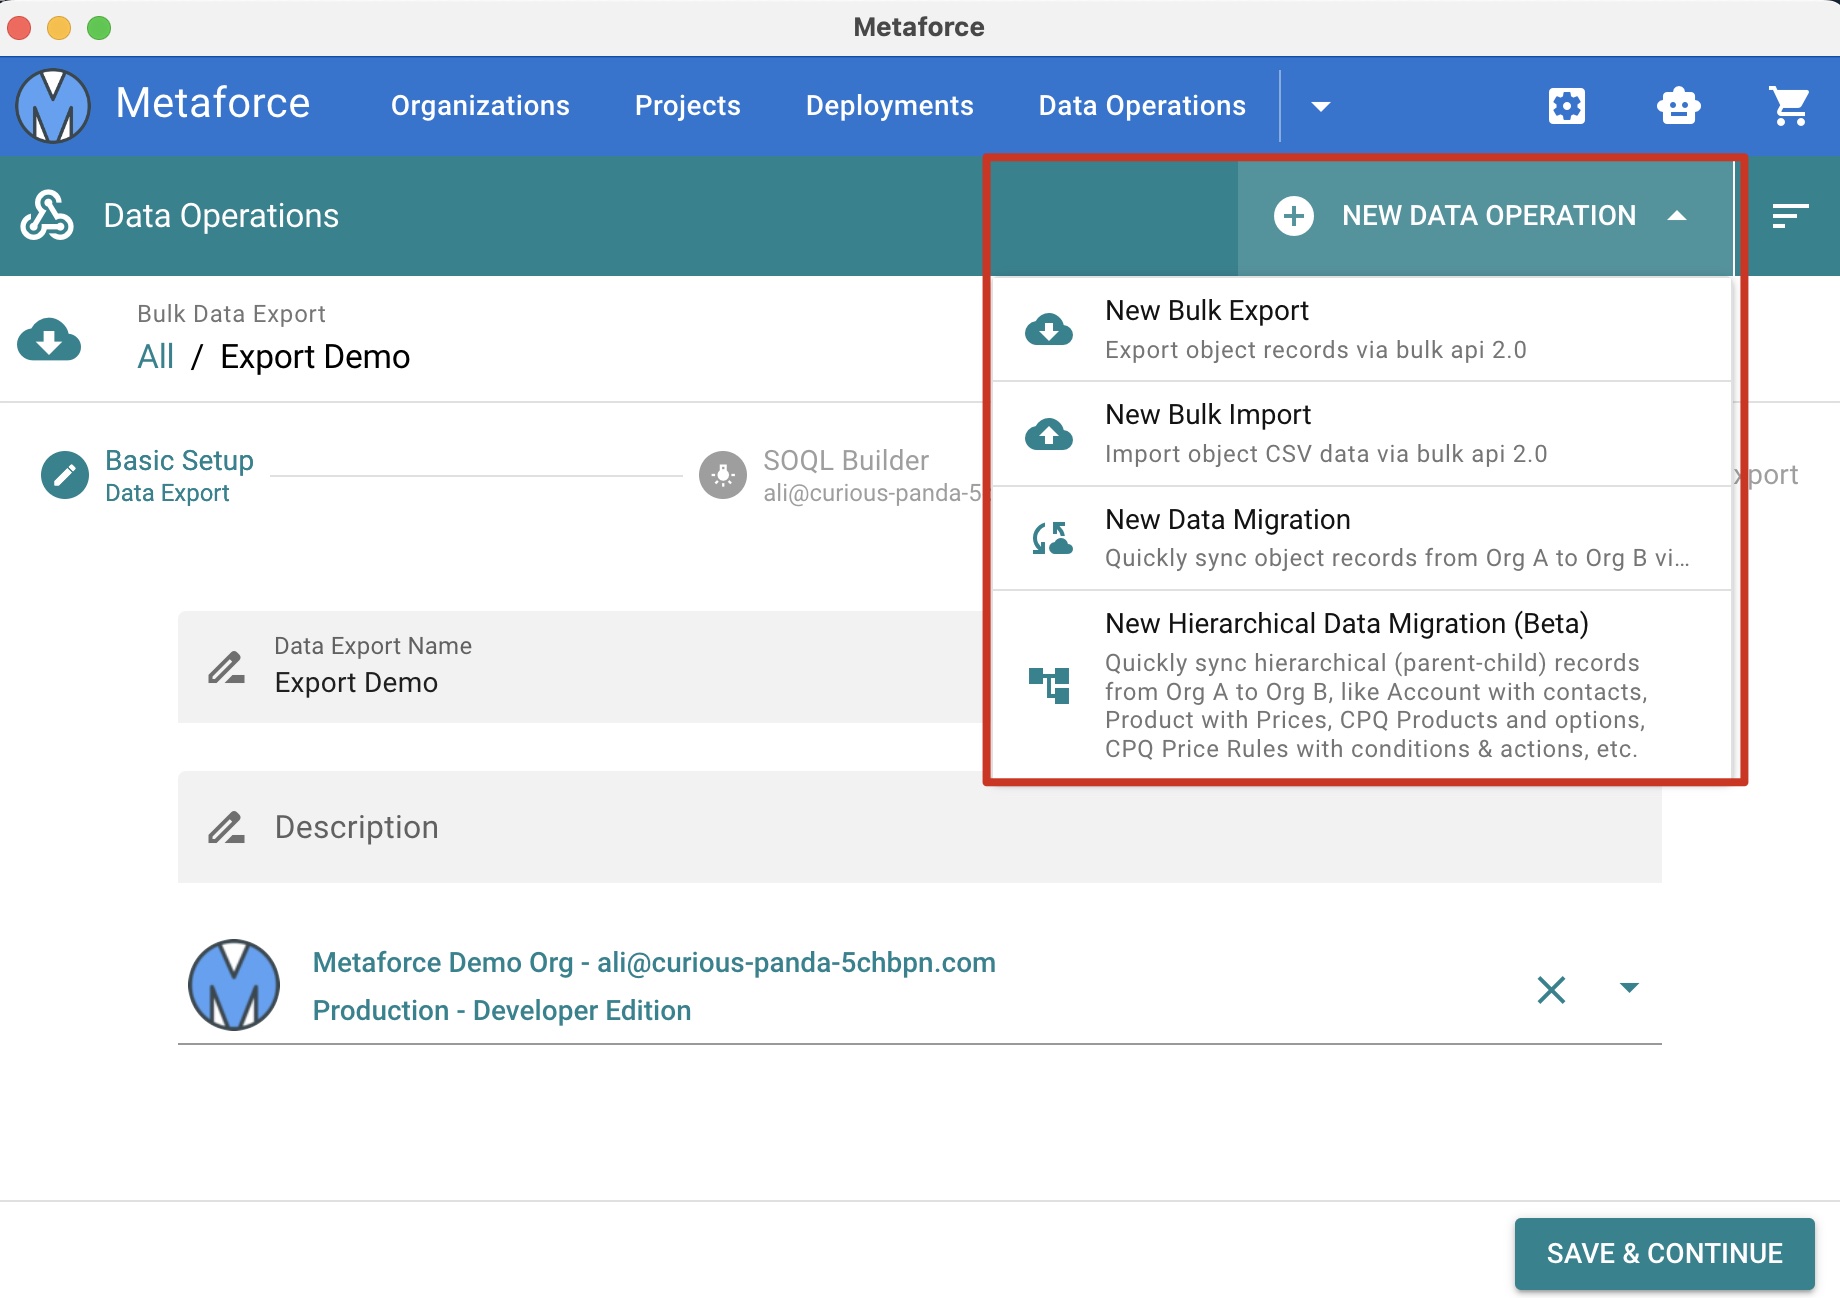1840x1298 pixels.
Task: Select New Bulk Import option
Action: (x=1362, y=434)
